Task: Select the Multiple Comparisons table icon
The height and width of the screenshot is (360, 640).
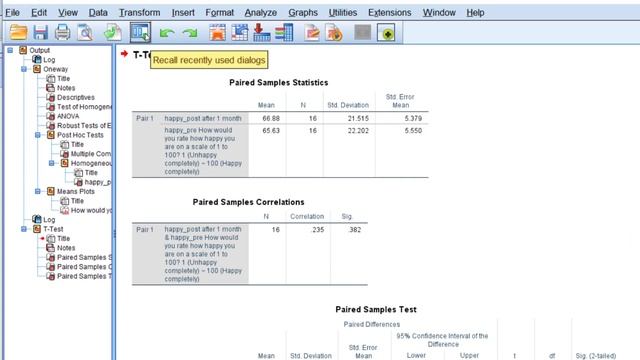Action: (64, 153)
